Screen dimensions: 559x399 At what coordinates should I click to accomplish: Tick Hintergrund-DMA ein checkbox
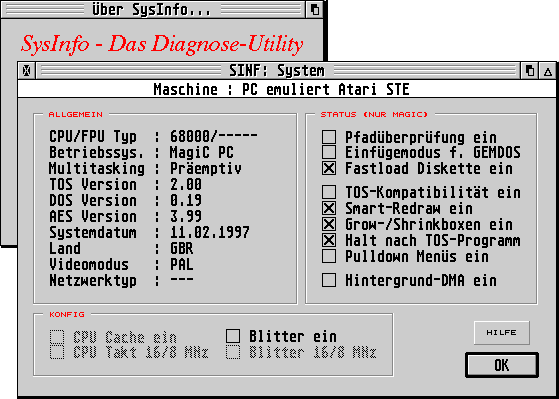(x=329, y=280)
